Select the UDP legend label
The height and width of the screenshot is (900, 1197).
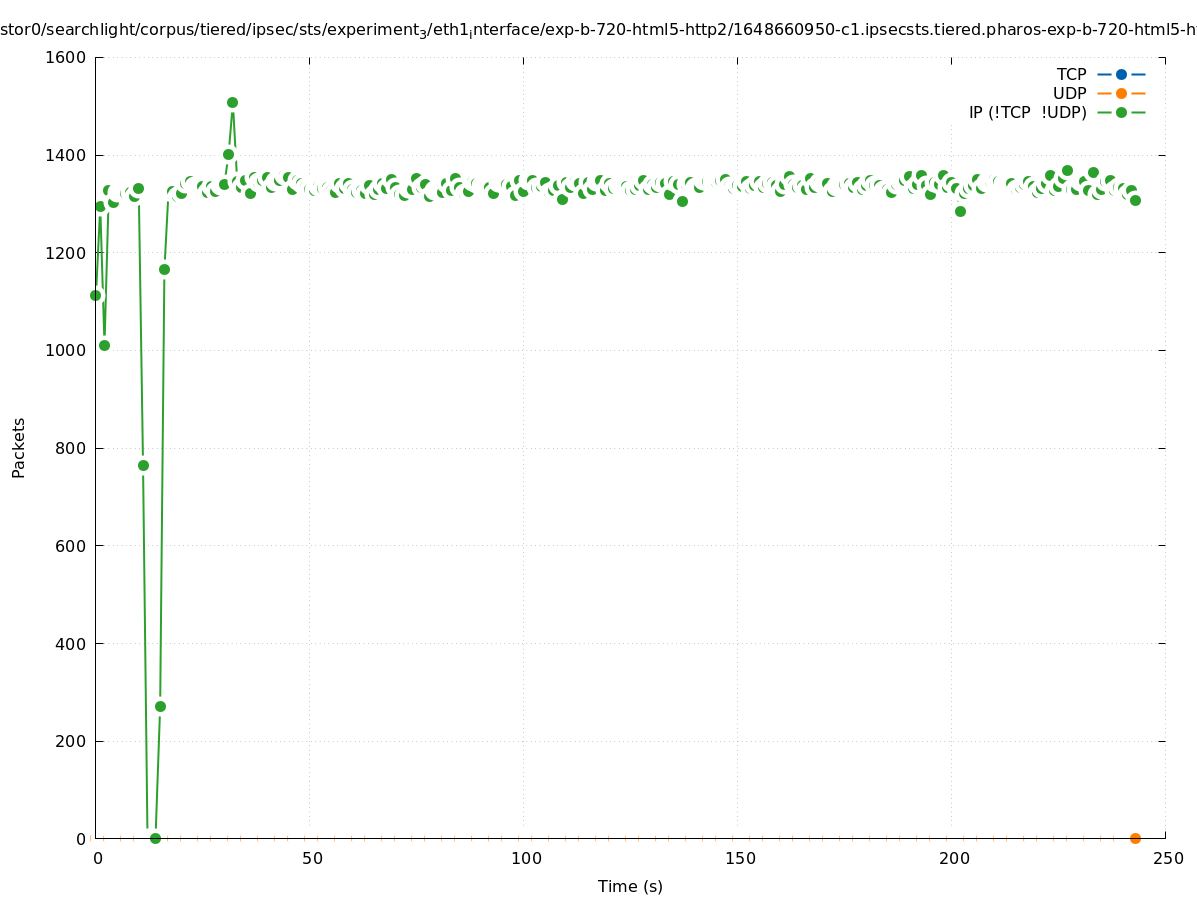[1069, 93]
